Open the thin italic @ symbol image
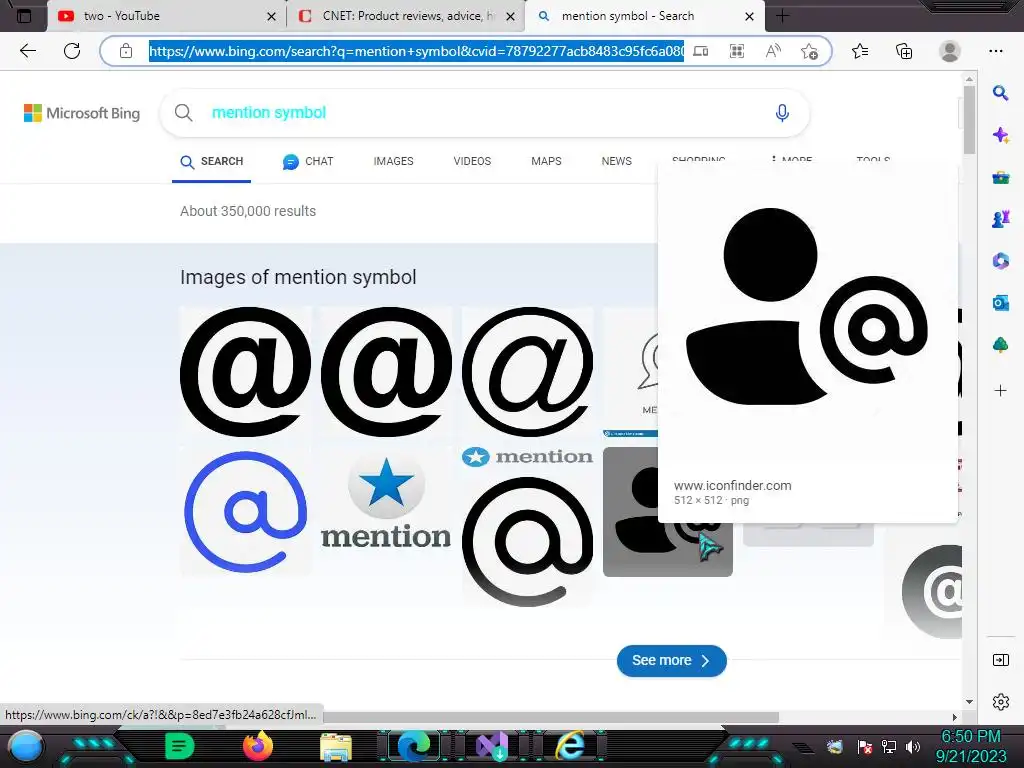 [528, 372]
